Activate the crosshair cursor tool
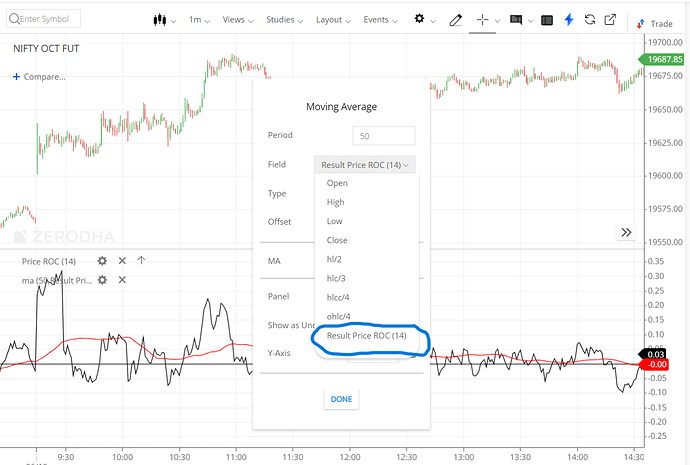The image size is (690, 465). 483,19
